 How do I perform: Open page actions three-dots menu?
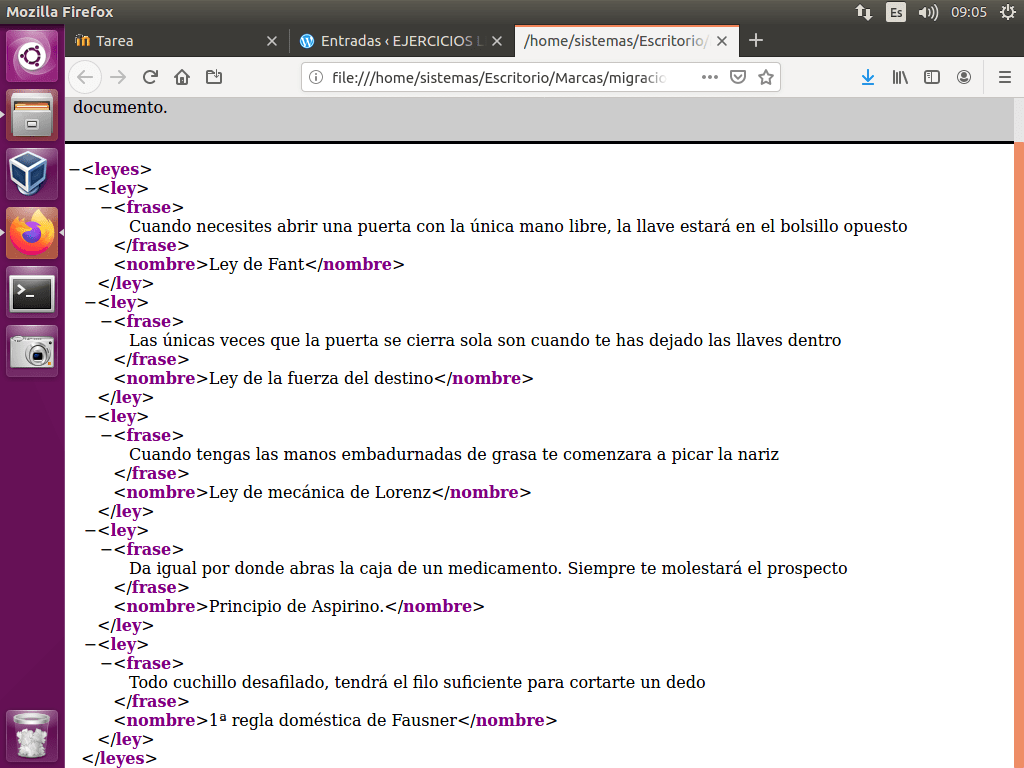[710, 77]
